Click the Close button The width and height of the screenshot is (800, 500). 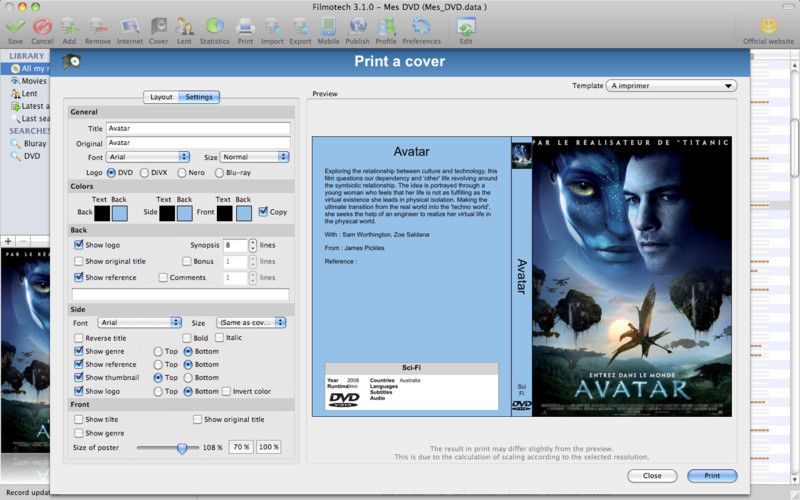(652, 476)
